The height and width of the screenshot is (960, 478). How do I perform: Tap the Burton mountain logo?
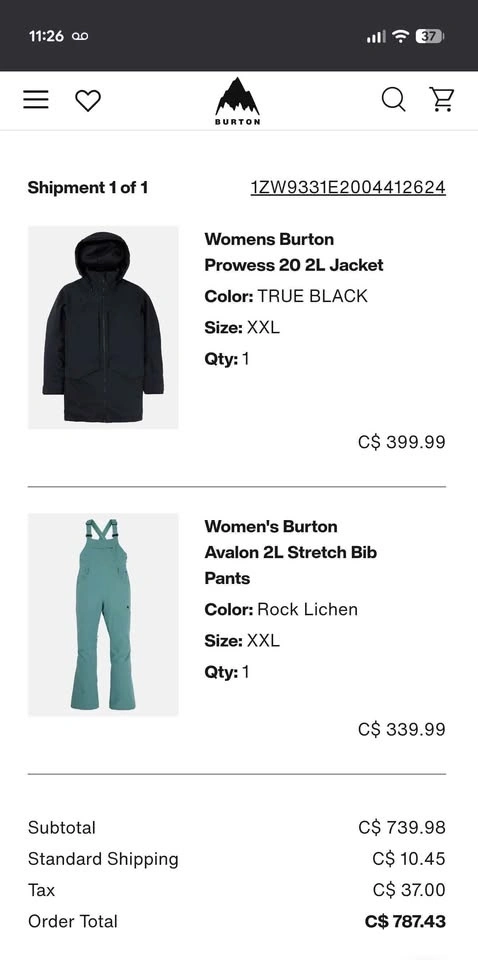237,101
